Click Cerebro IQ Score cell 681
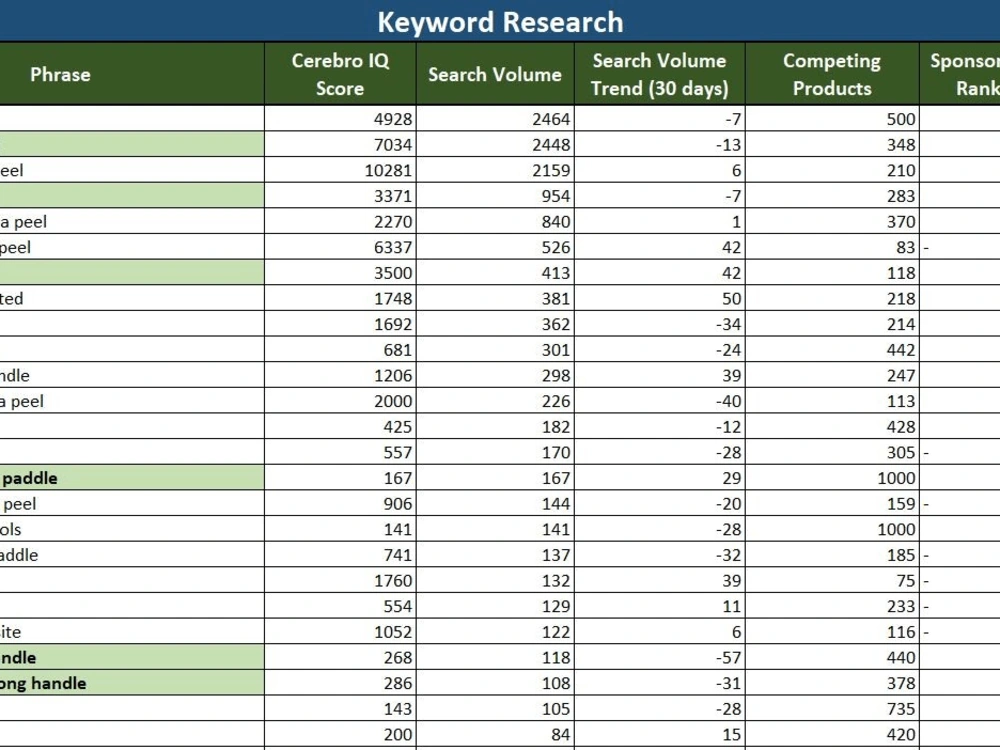 click(340, 349)
